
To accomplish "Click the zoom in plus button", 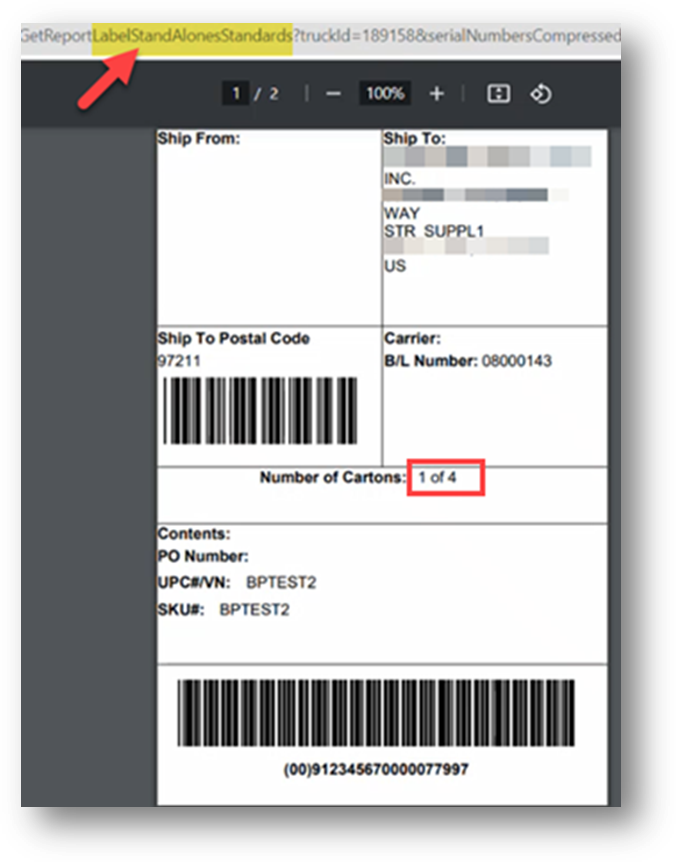I will coord(436,93).
